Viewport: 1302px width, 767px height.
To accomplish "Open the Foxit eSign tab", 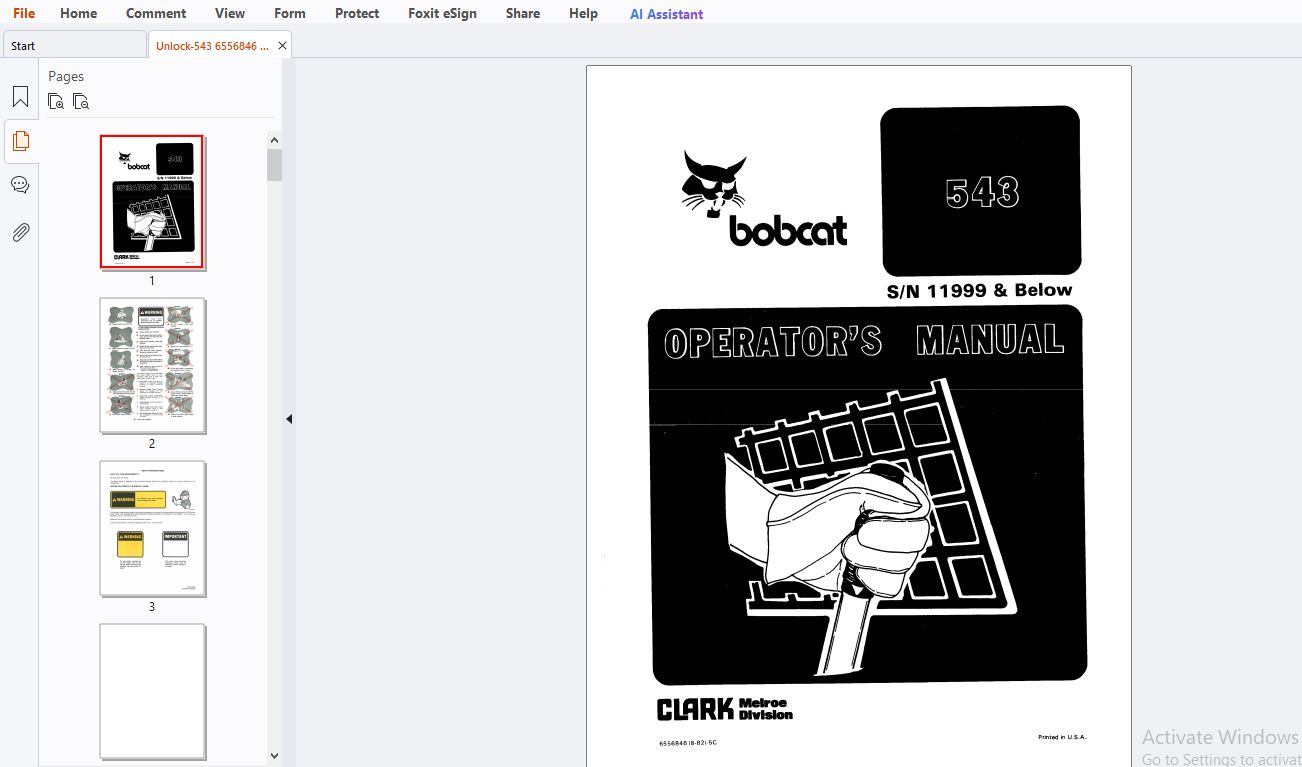I will click(x=442, y=13).
